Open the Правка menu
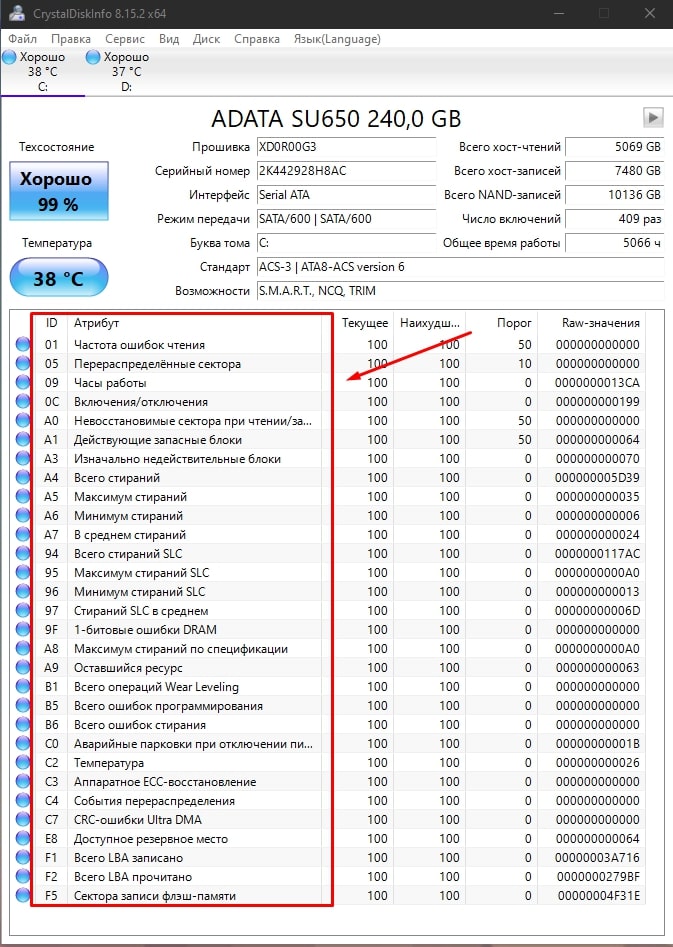This screenshot has width=673, height=947. [x=71, y=39]
